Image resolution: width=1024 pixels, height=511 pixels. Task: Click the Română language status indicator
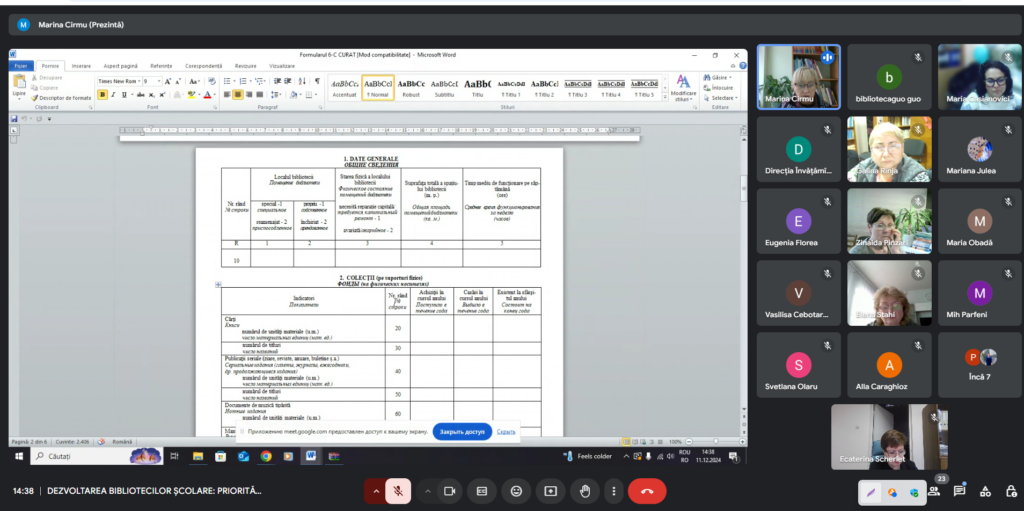coord(122,442)
